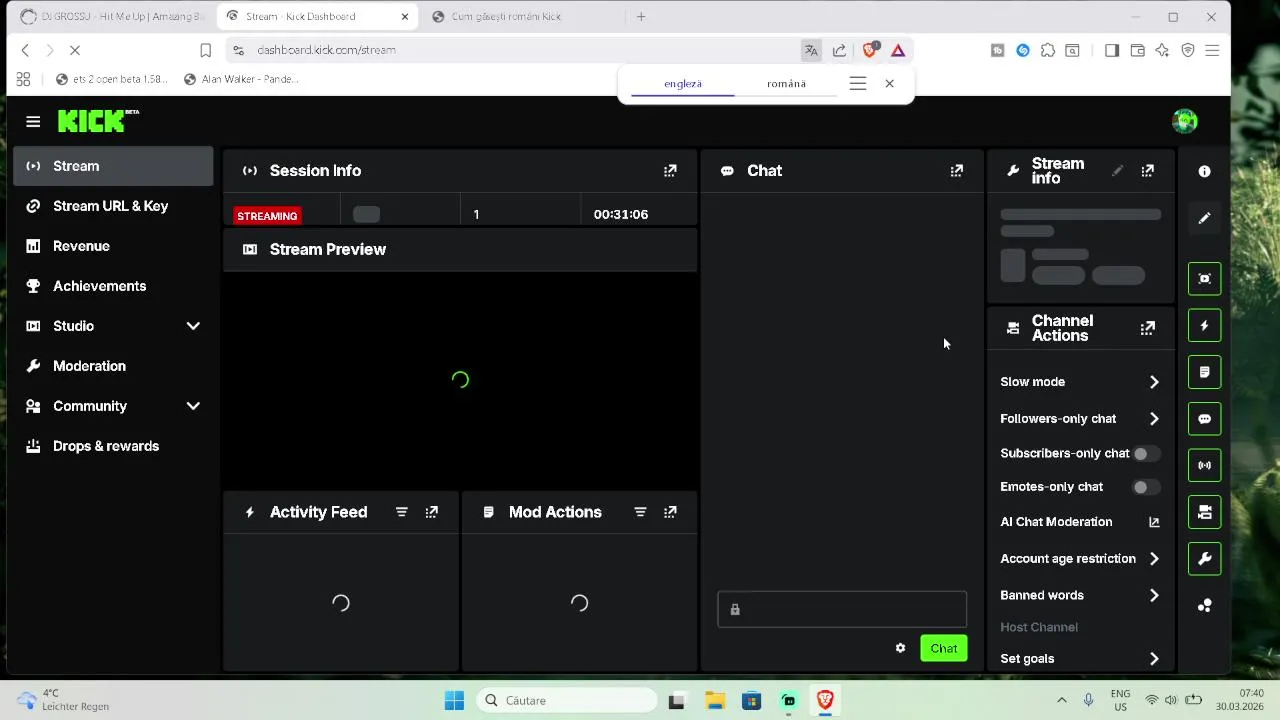Open browser extensions puzzle icon
The image size is (1280, 720).
[x=1047, y=50]
